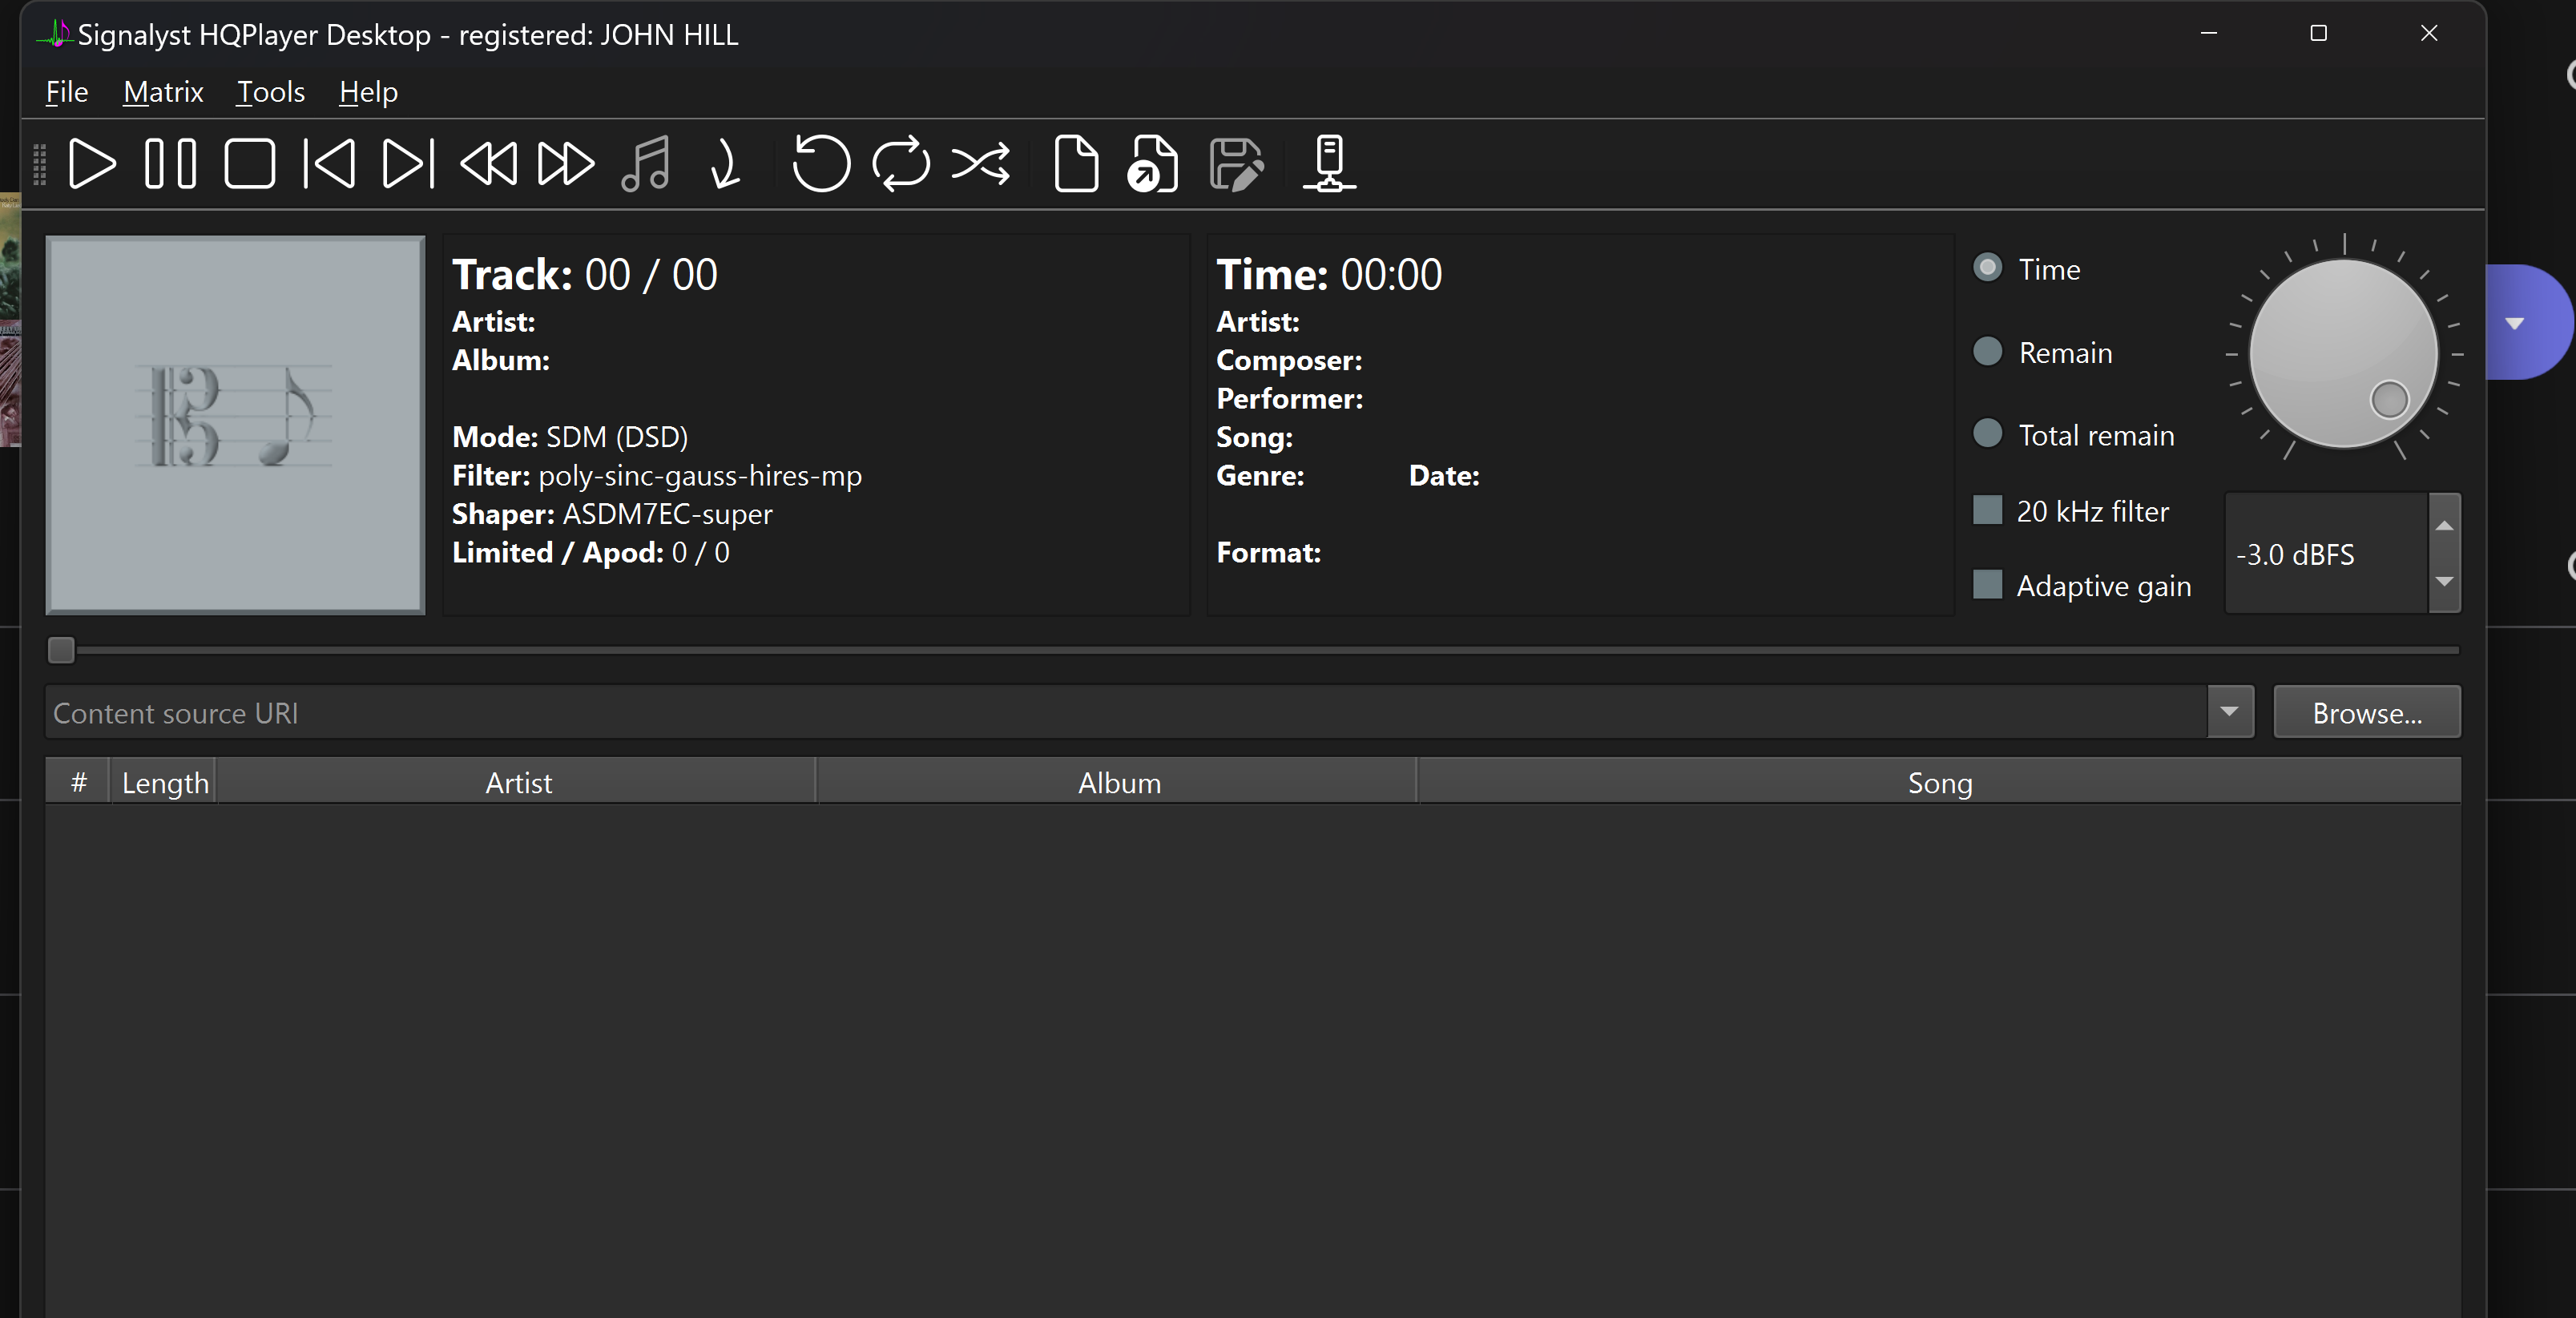
Task: Skip to next track icon
Action: click(x=408, y=164)
